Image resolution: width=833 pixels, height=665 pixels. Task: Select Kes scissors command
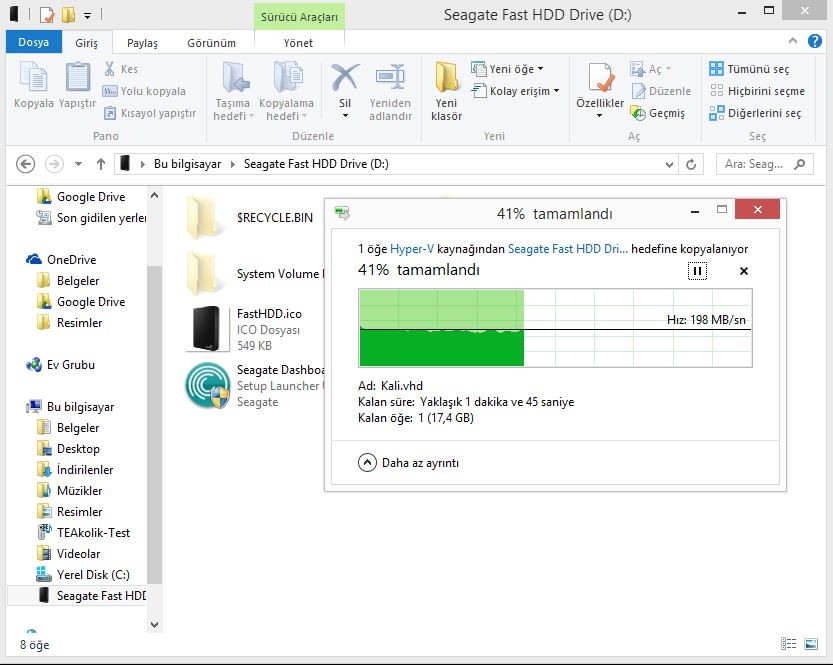coord(121,69)
